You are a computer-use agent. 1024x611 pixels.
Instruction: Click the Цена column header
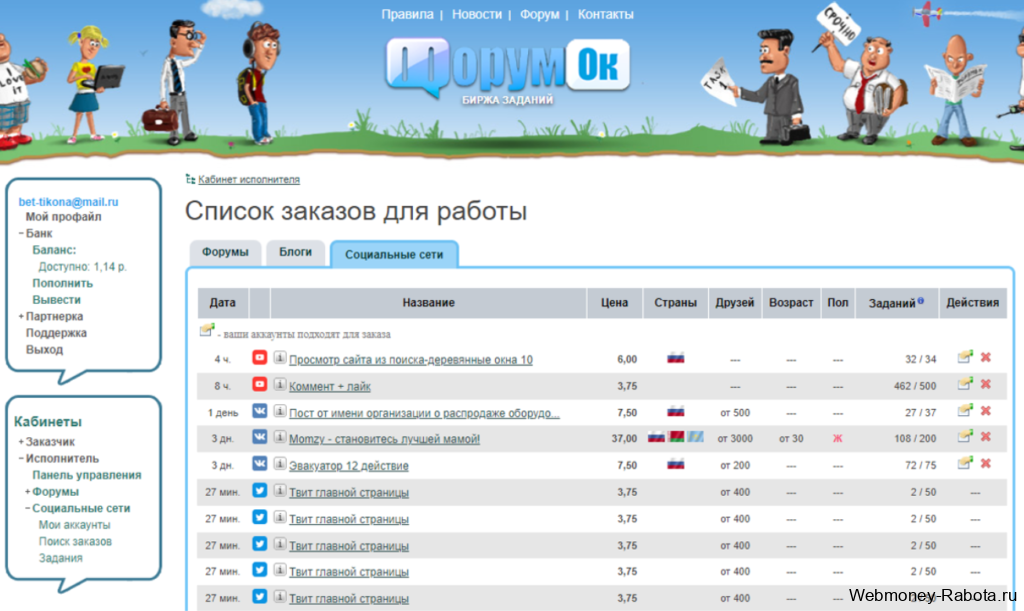pos(615,303)
